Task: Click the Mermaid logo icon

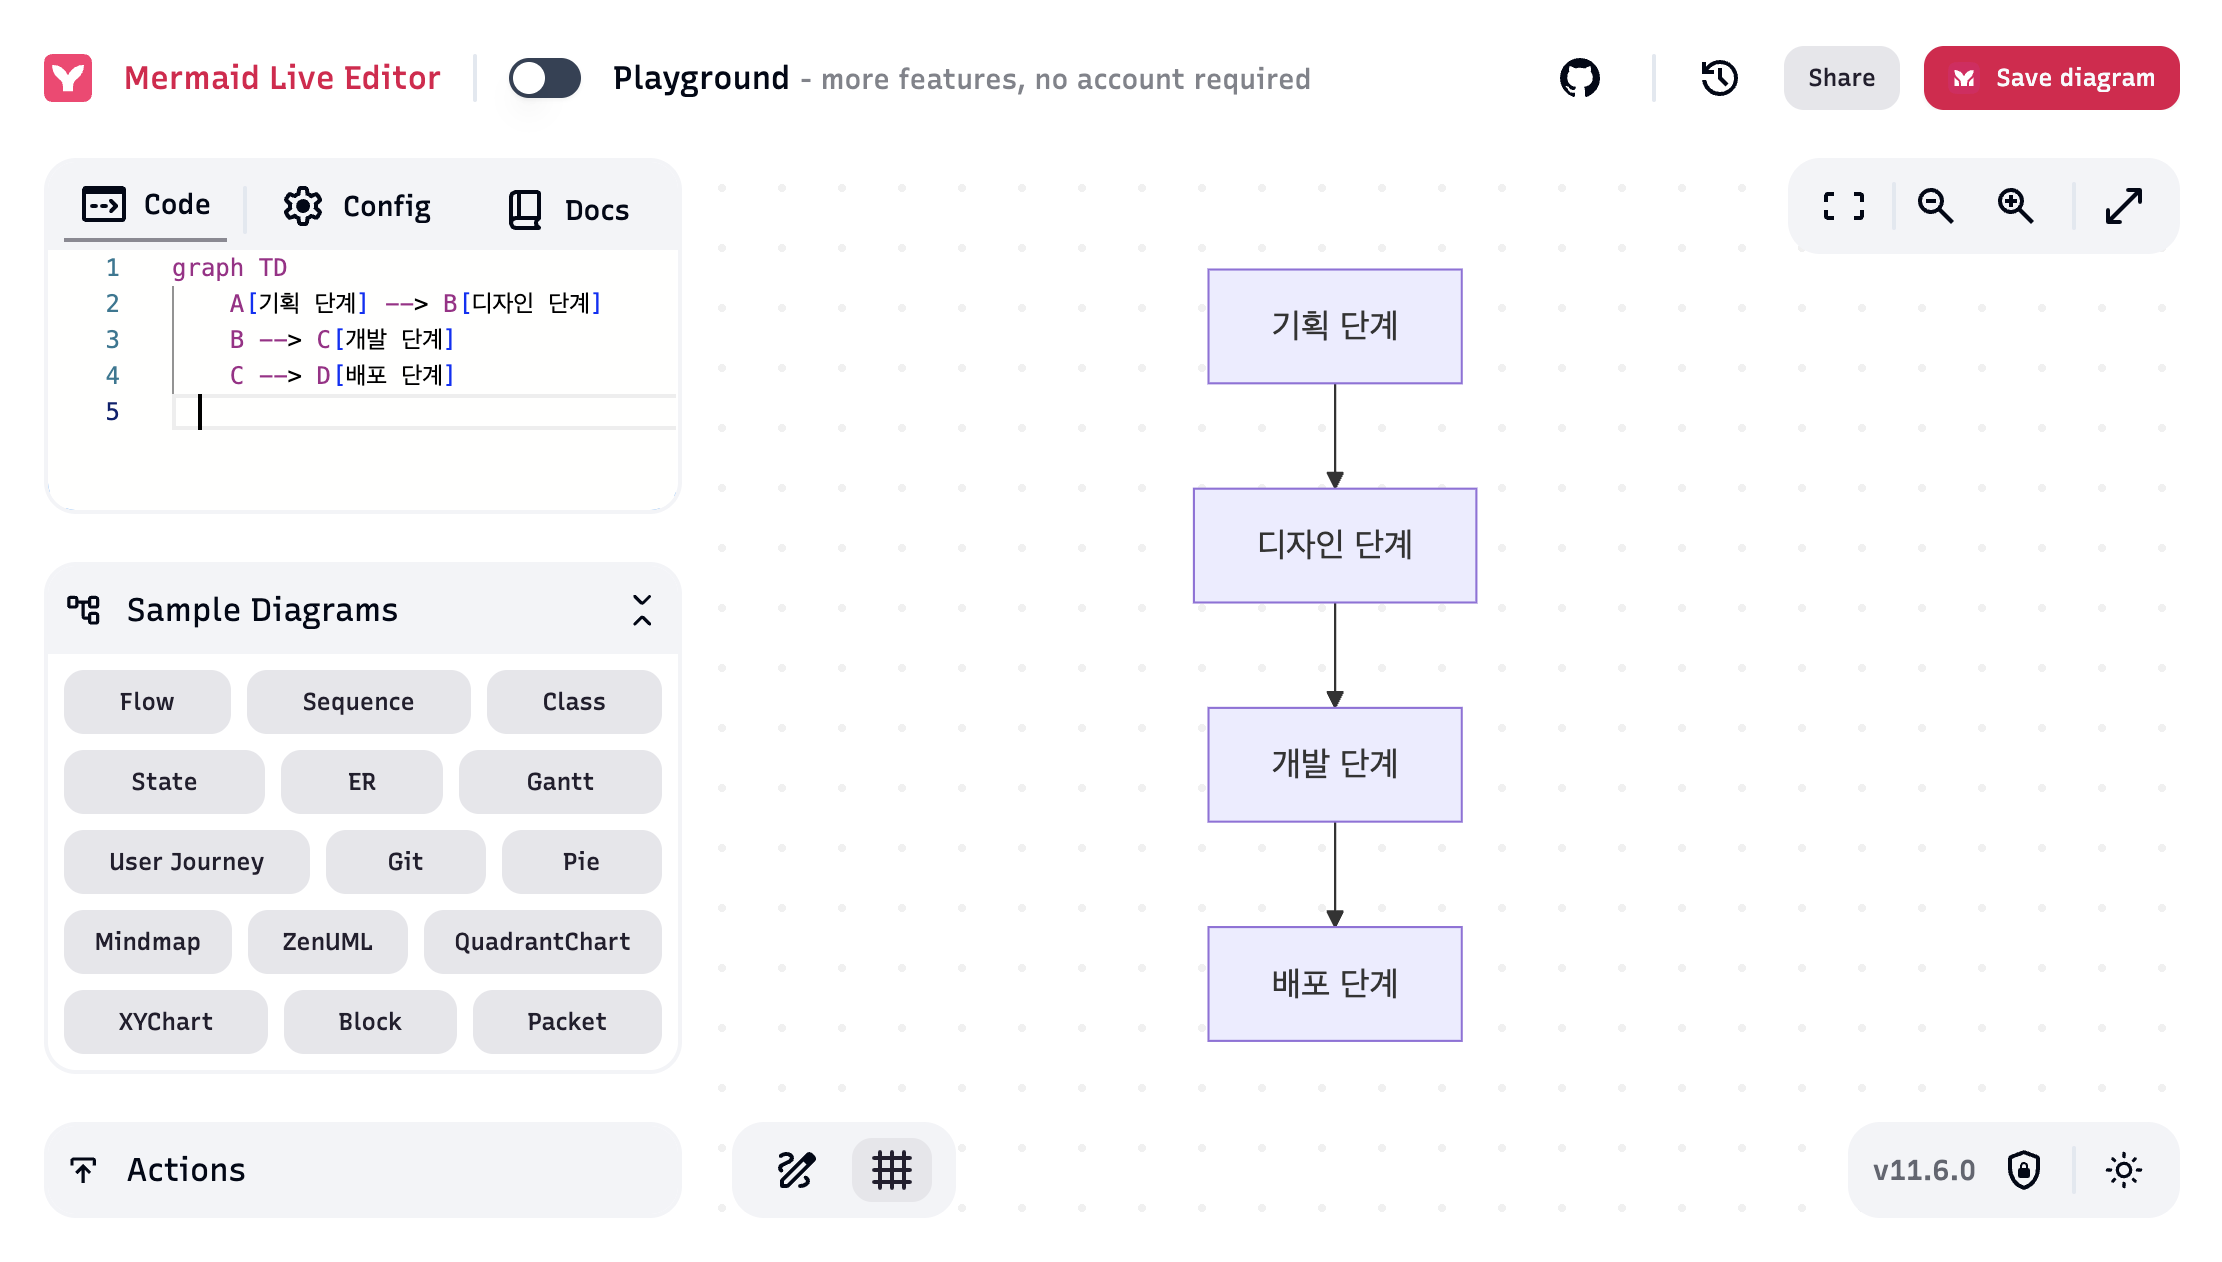Action: click(x=68, y=78)
